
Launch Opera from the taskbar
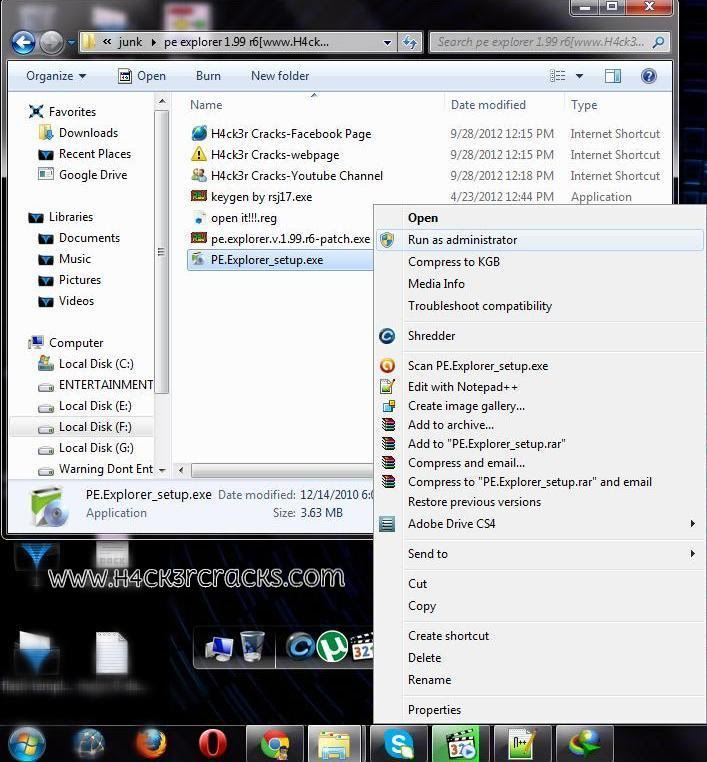coord(212,744)
